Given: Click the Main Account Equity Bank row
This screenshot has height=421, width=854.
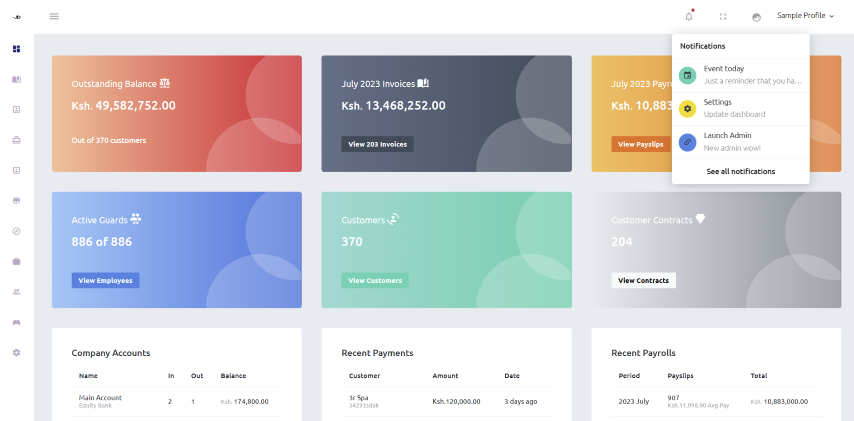Looking at the screenshot, I should (176, 401).
